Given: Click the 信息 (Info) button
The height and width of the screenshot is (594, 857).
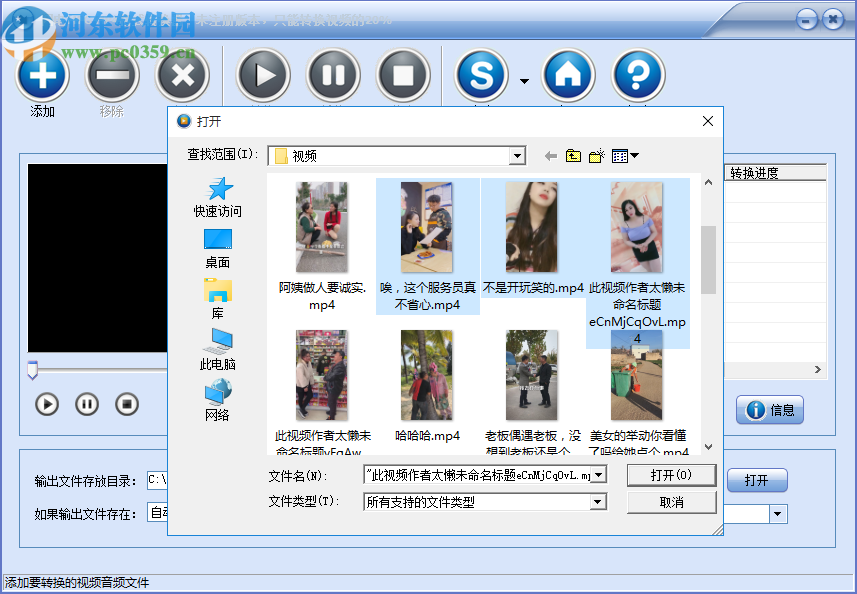Looking at the screenshot, I should click(769, 410).
